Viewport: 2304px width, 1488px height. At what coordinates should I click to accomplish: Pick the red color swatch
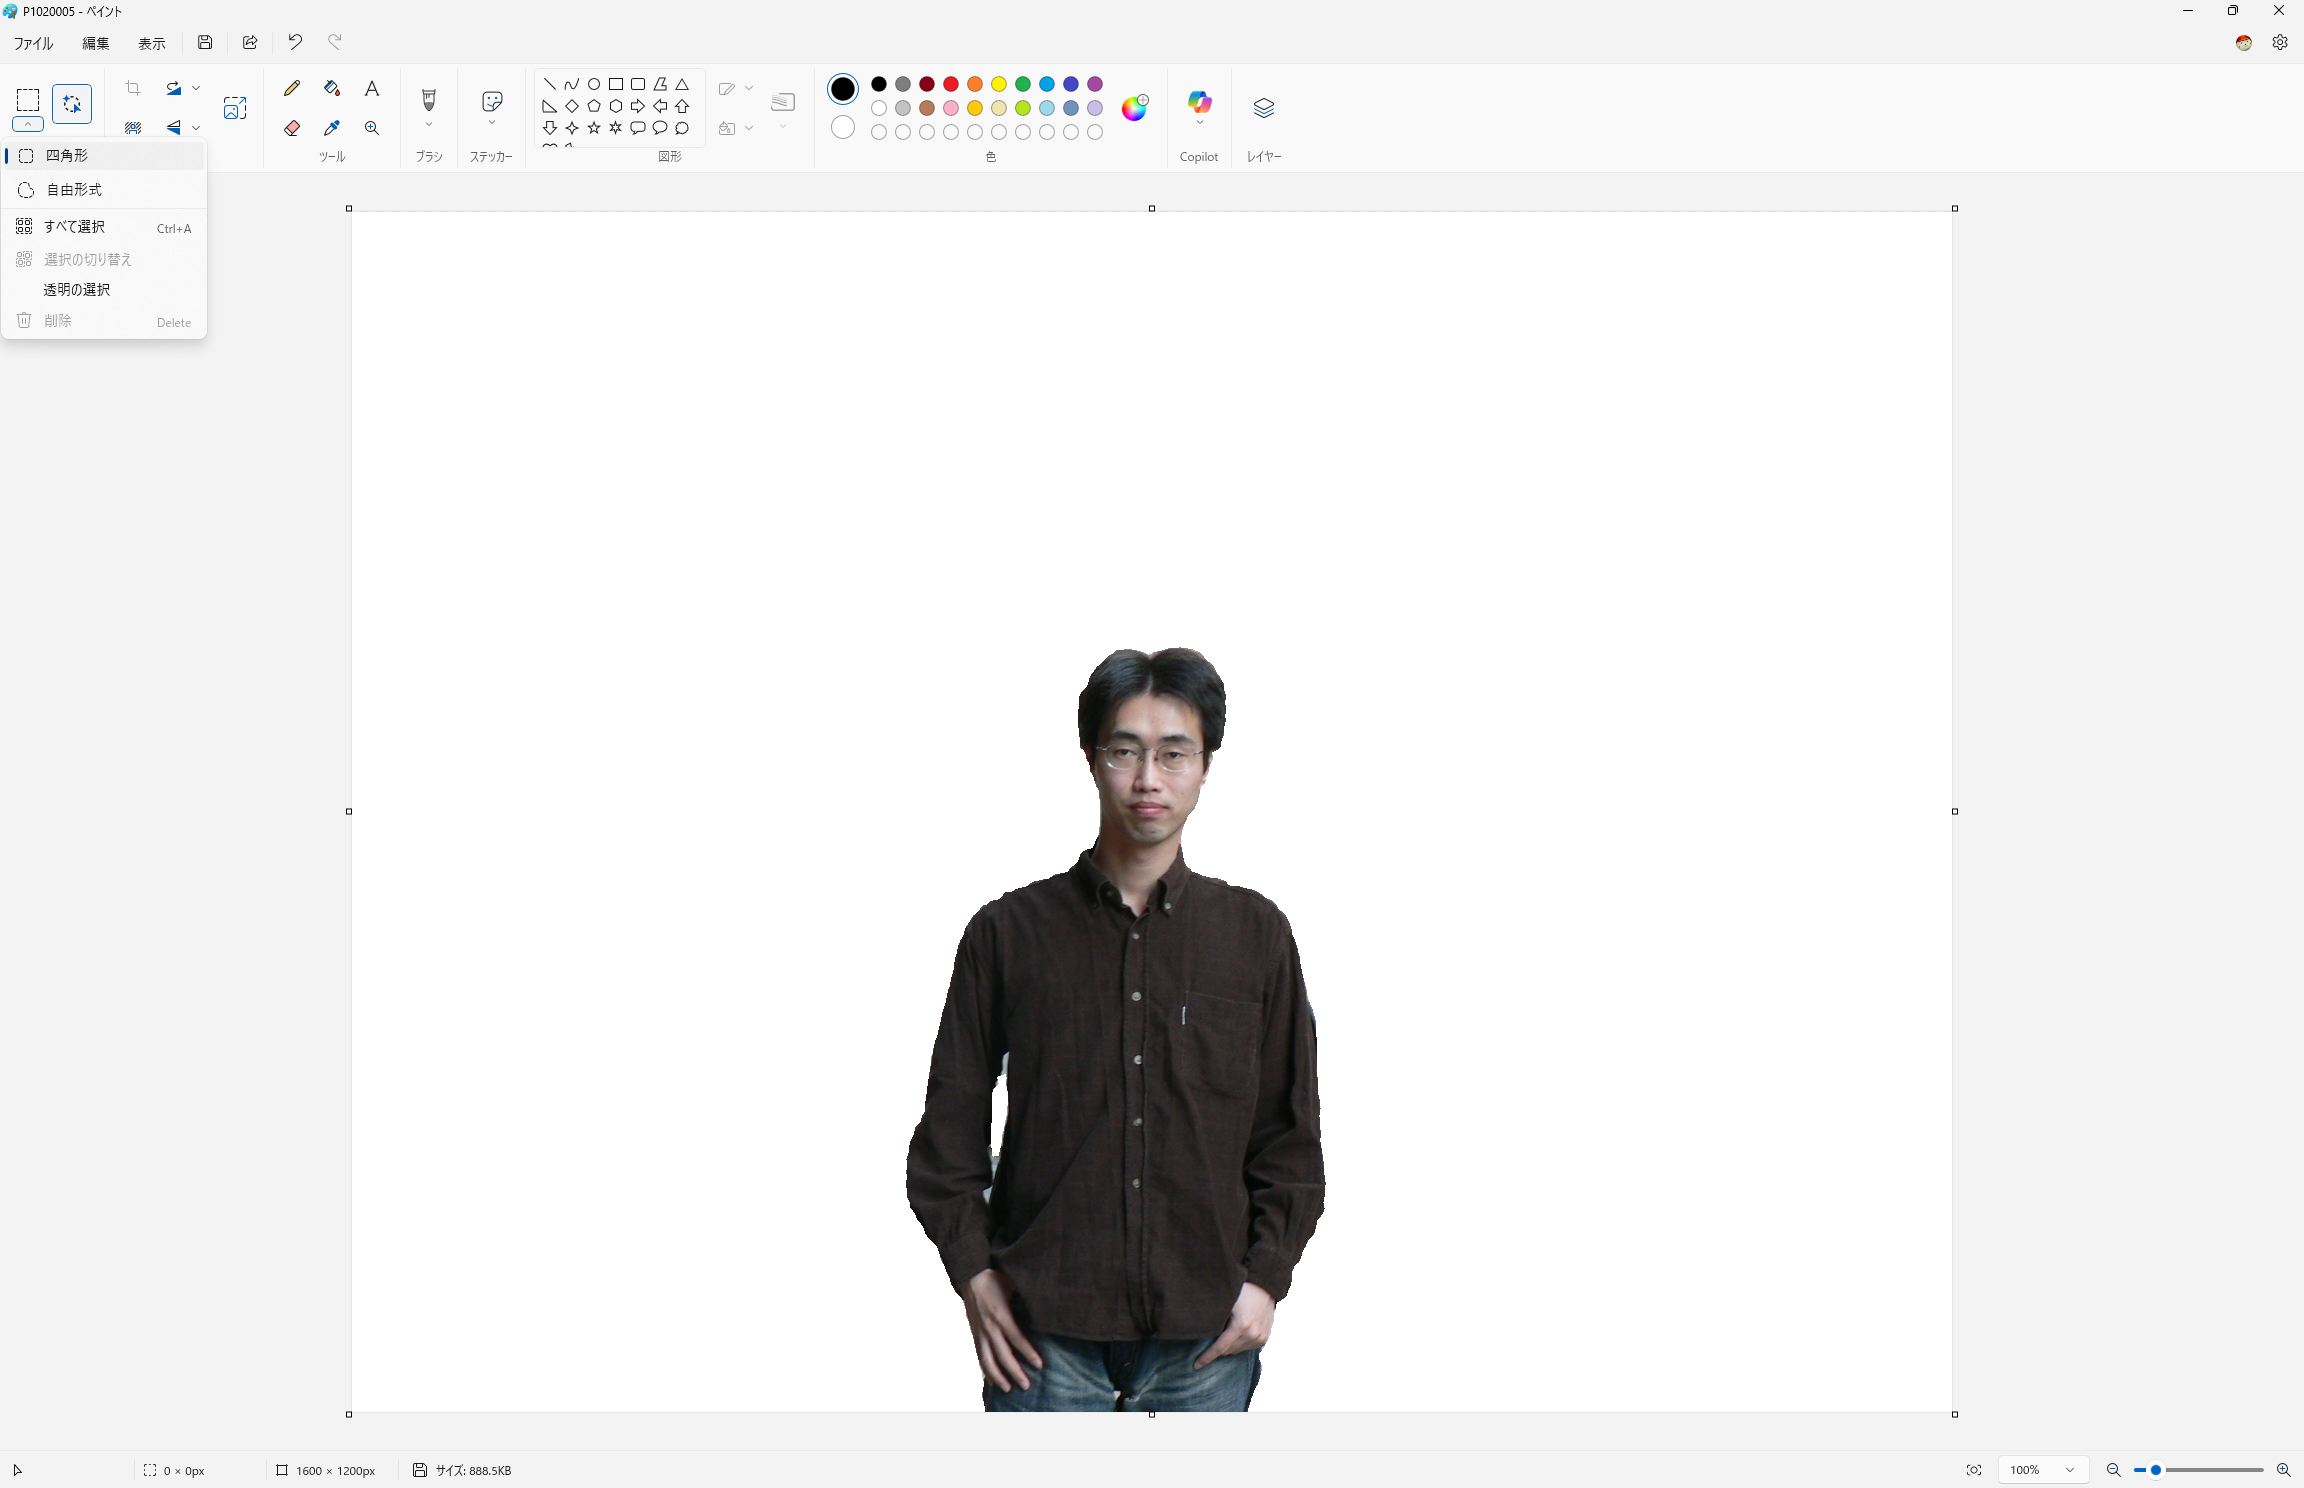tap(950, 85)
